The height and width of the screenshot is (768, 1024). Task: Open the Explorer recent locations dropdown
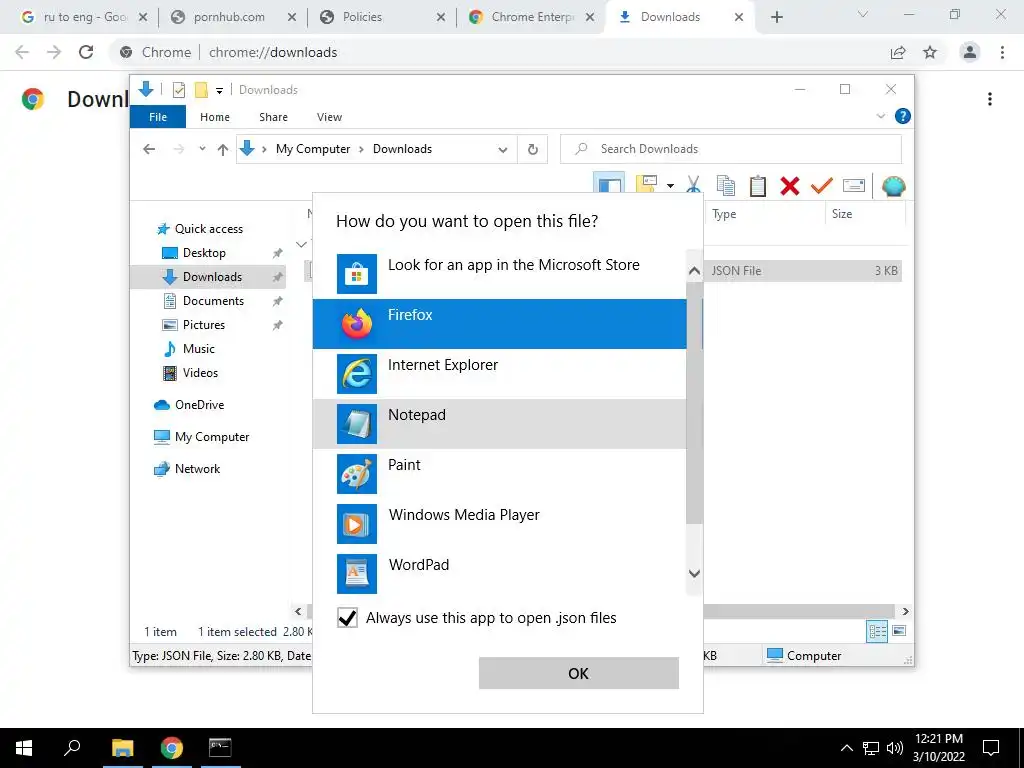tap(202, 149)
